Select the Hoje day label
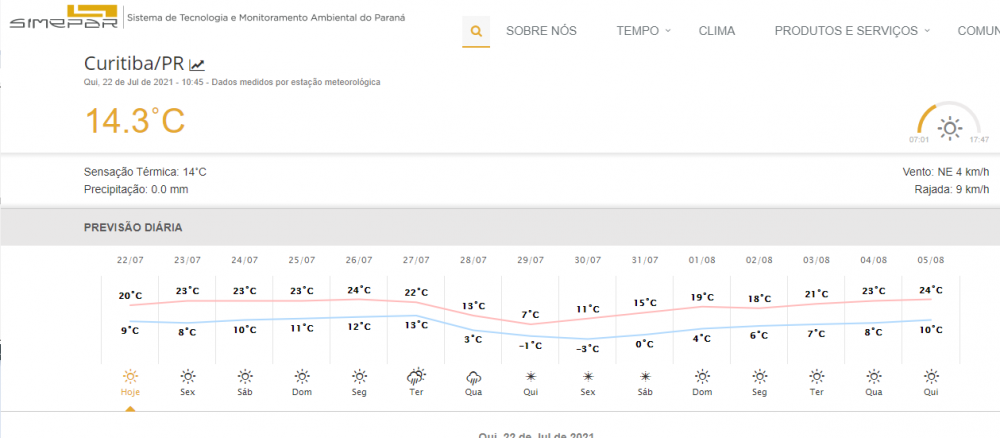 pos(130,393)
